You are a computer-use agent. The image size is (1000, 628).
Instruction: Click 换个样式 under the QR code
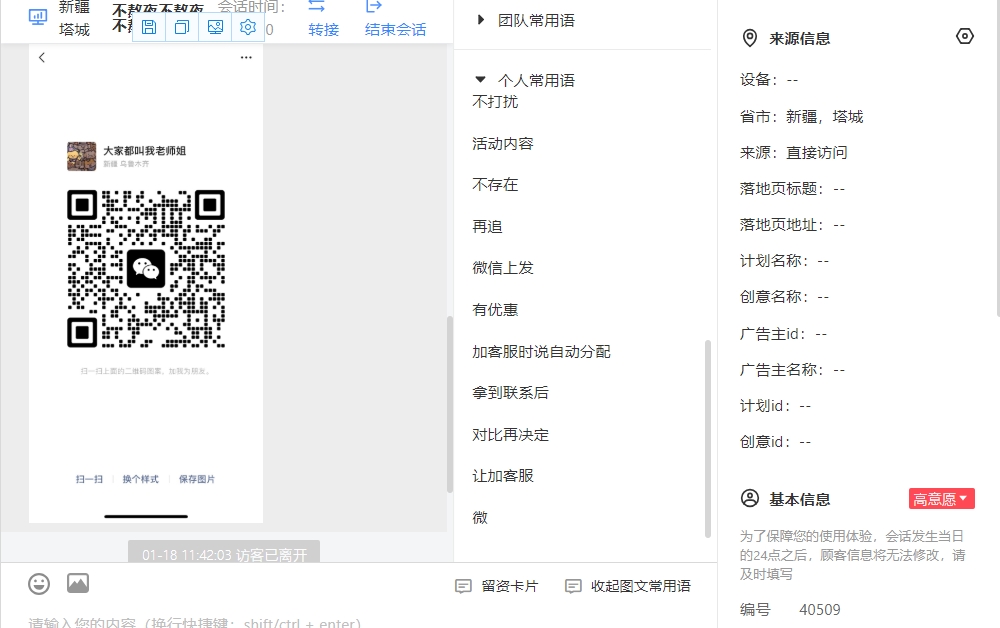click(140, 479)
